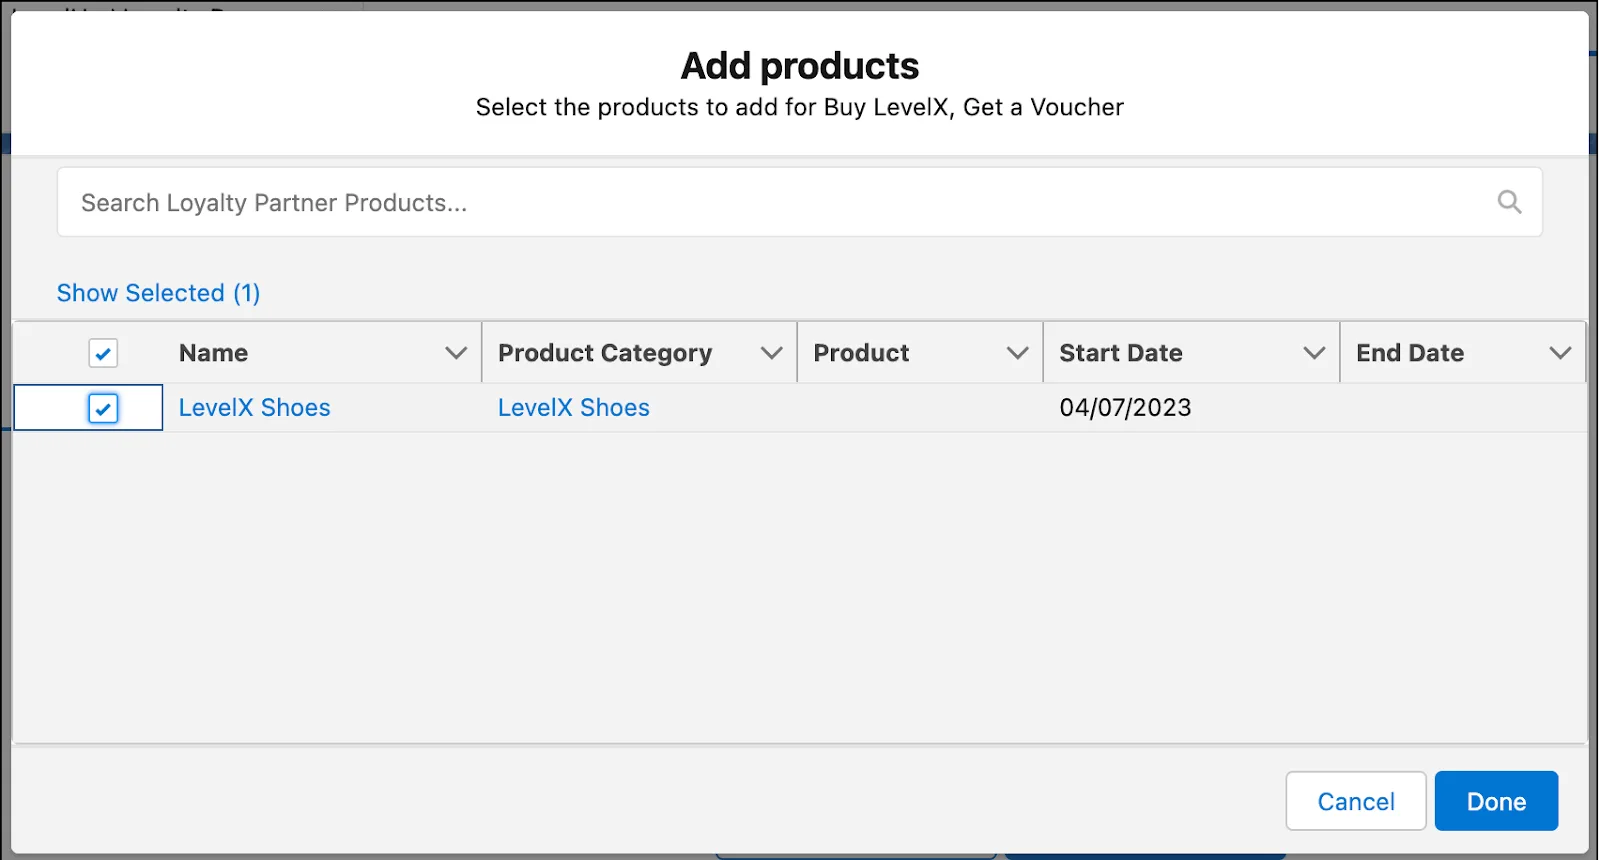1600x860 pixels.
Task: Click the Cancel button
Action: (x=1356, y=801)
